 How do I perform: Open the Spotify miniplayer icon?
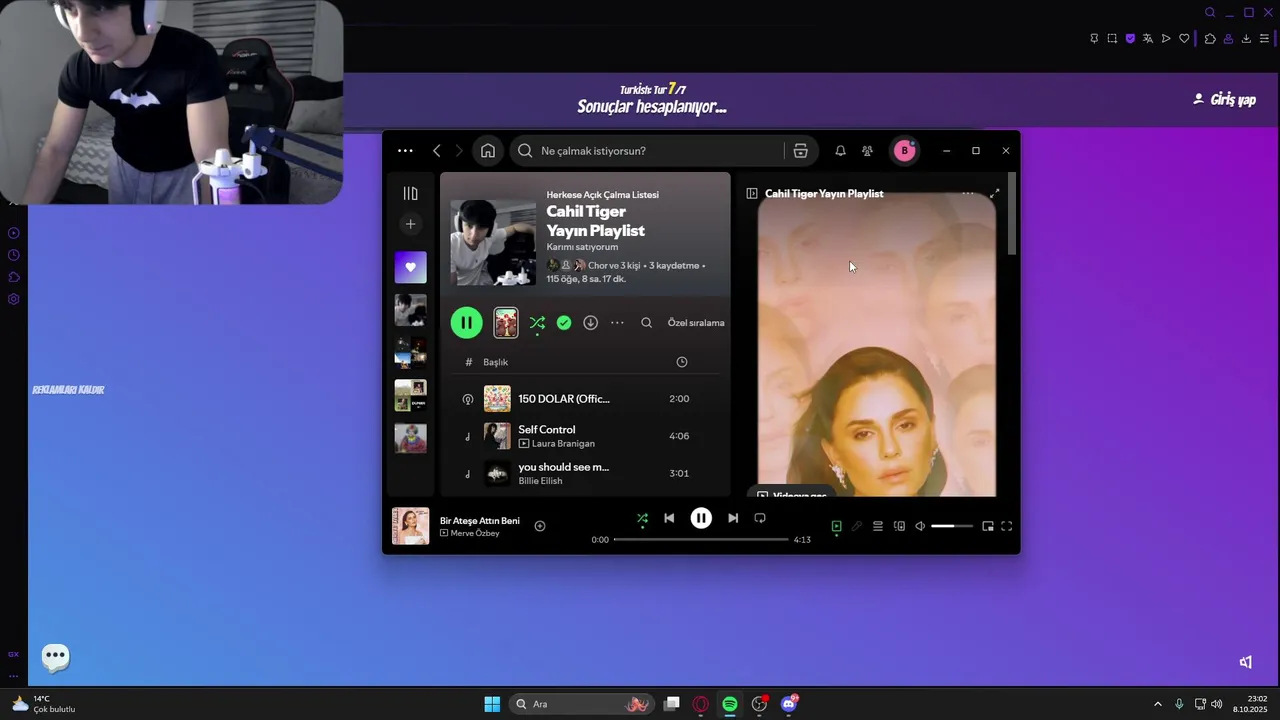pyautogui.click(x=988, y=526)
